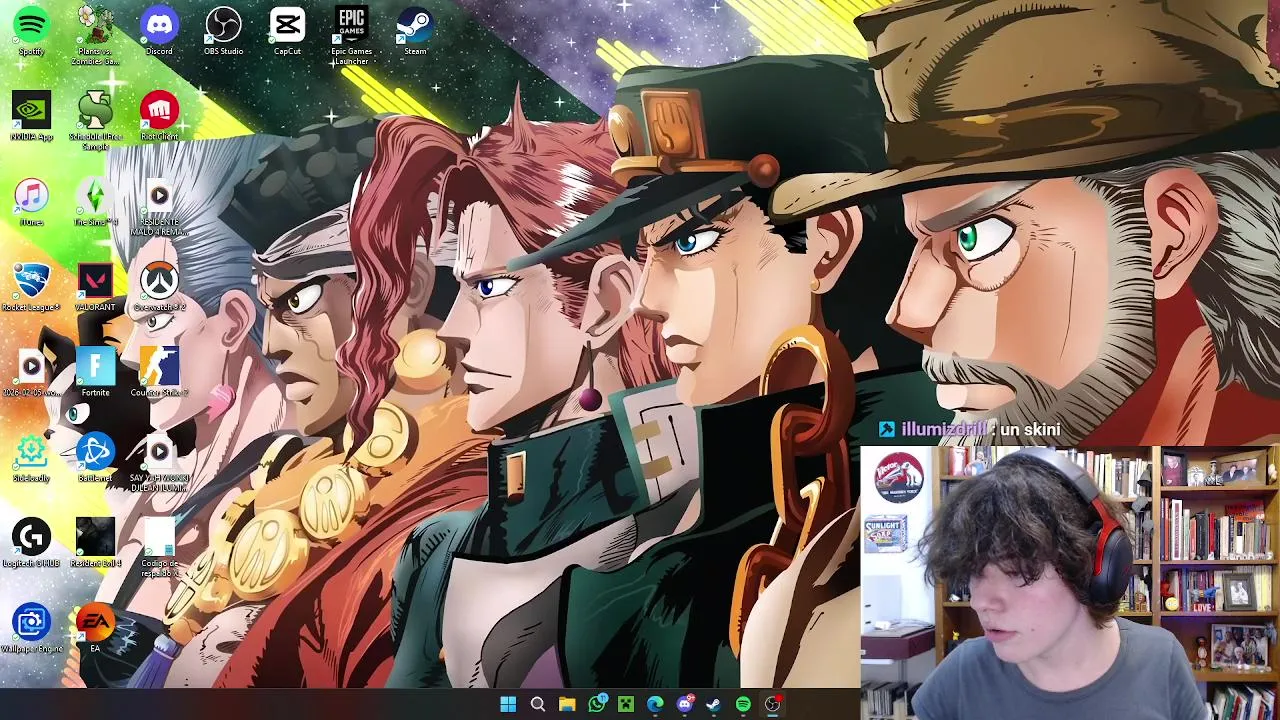Select the Rocket League desktop icon
Image resolution: width=1280 pixels, height=720 pixels.
tap(31, 288)
